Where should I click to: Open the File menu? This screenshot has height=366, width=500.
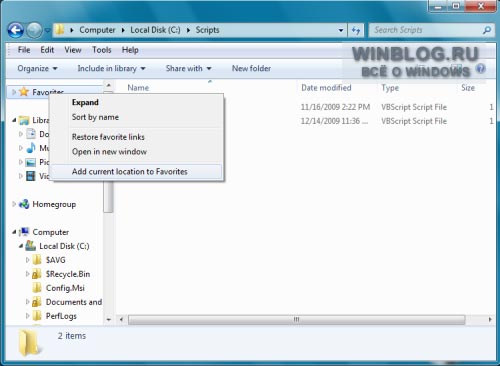(x=24, y=50)
